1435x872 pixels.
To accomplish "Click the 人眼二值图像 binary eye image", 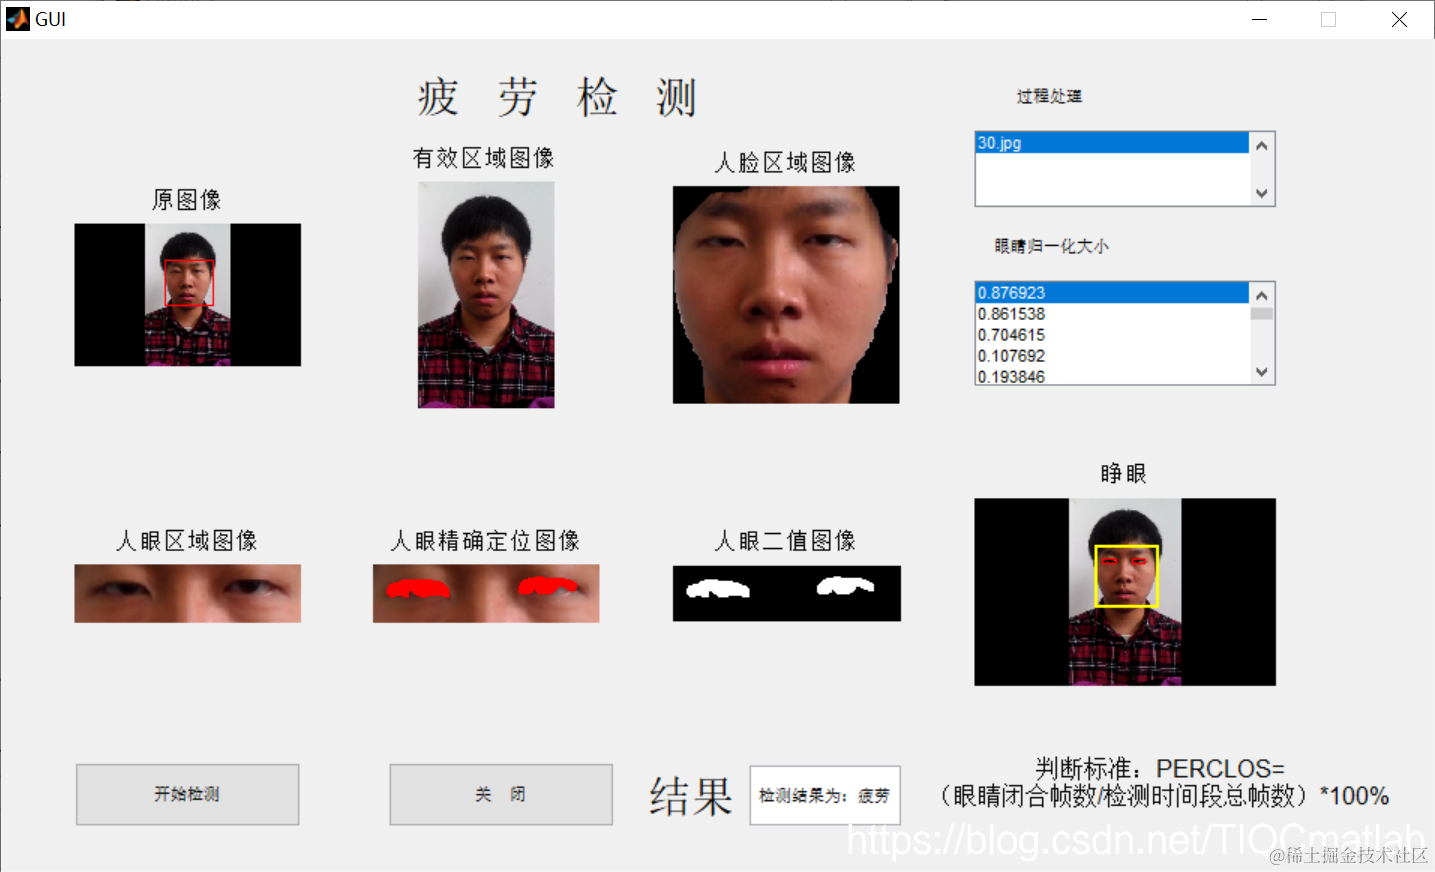I will pyautogui.click(x=785, y=592).
